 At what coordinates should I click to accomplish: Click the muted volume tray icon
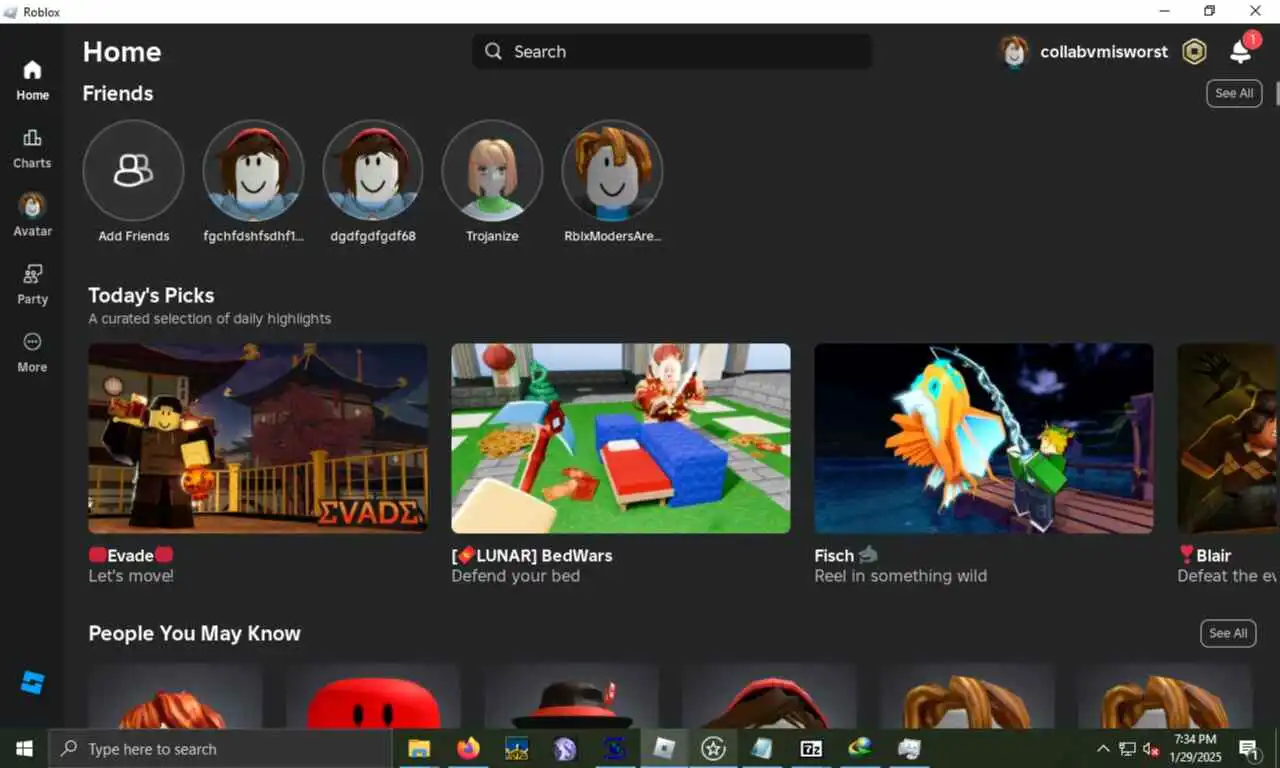point(1151,748)
